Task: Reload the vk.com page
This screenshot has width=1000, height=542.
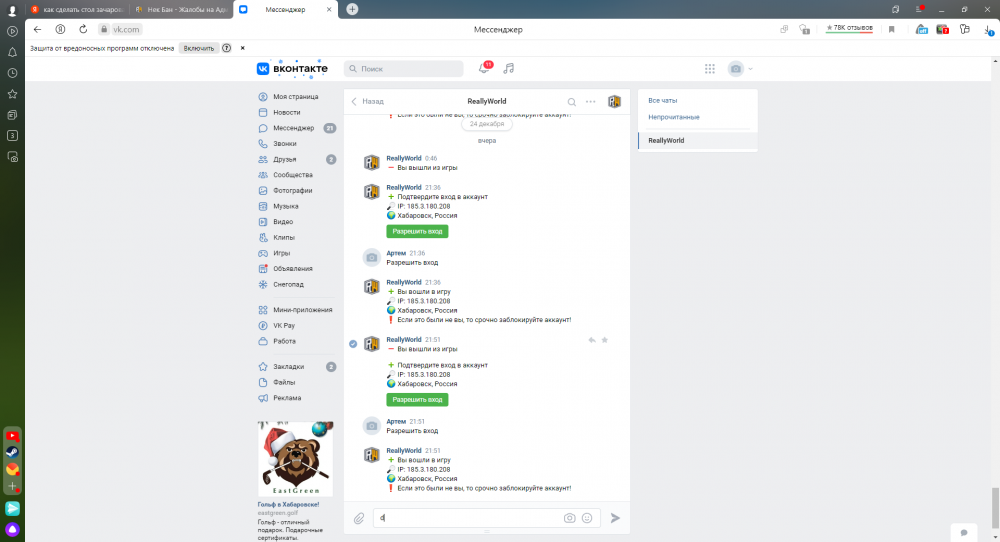Action: click(x=83, y=29)
